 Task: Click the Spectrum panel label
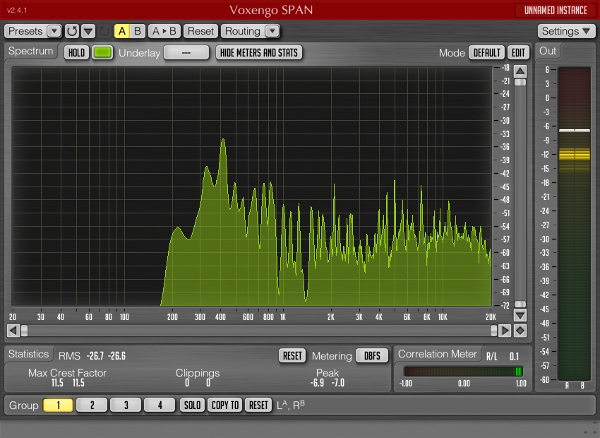click(x=31, y=51)
